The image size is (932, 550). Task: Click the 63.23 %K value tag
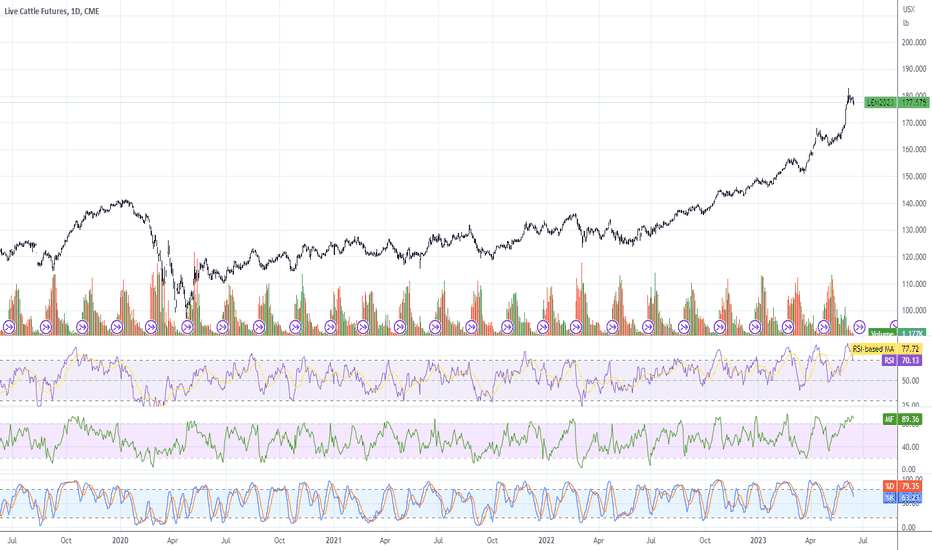(x=910, y=498)
